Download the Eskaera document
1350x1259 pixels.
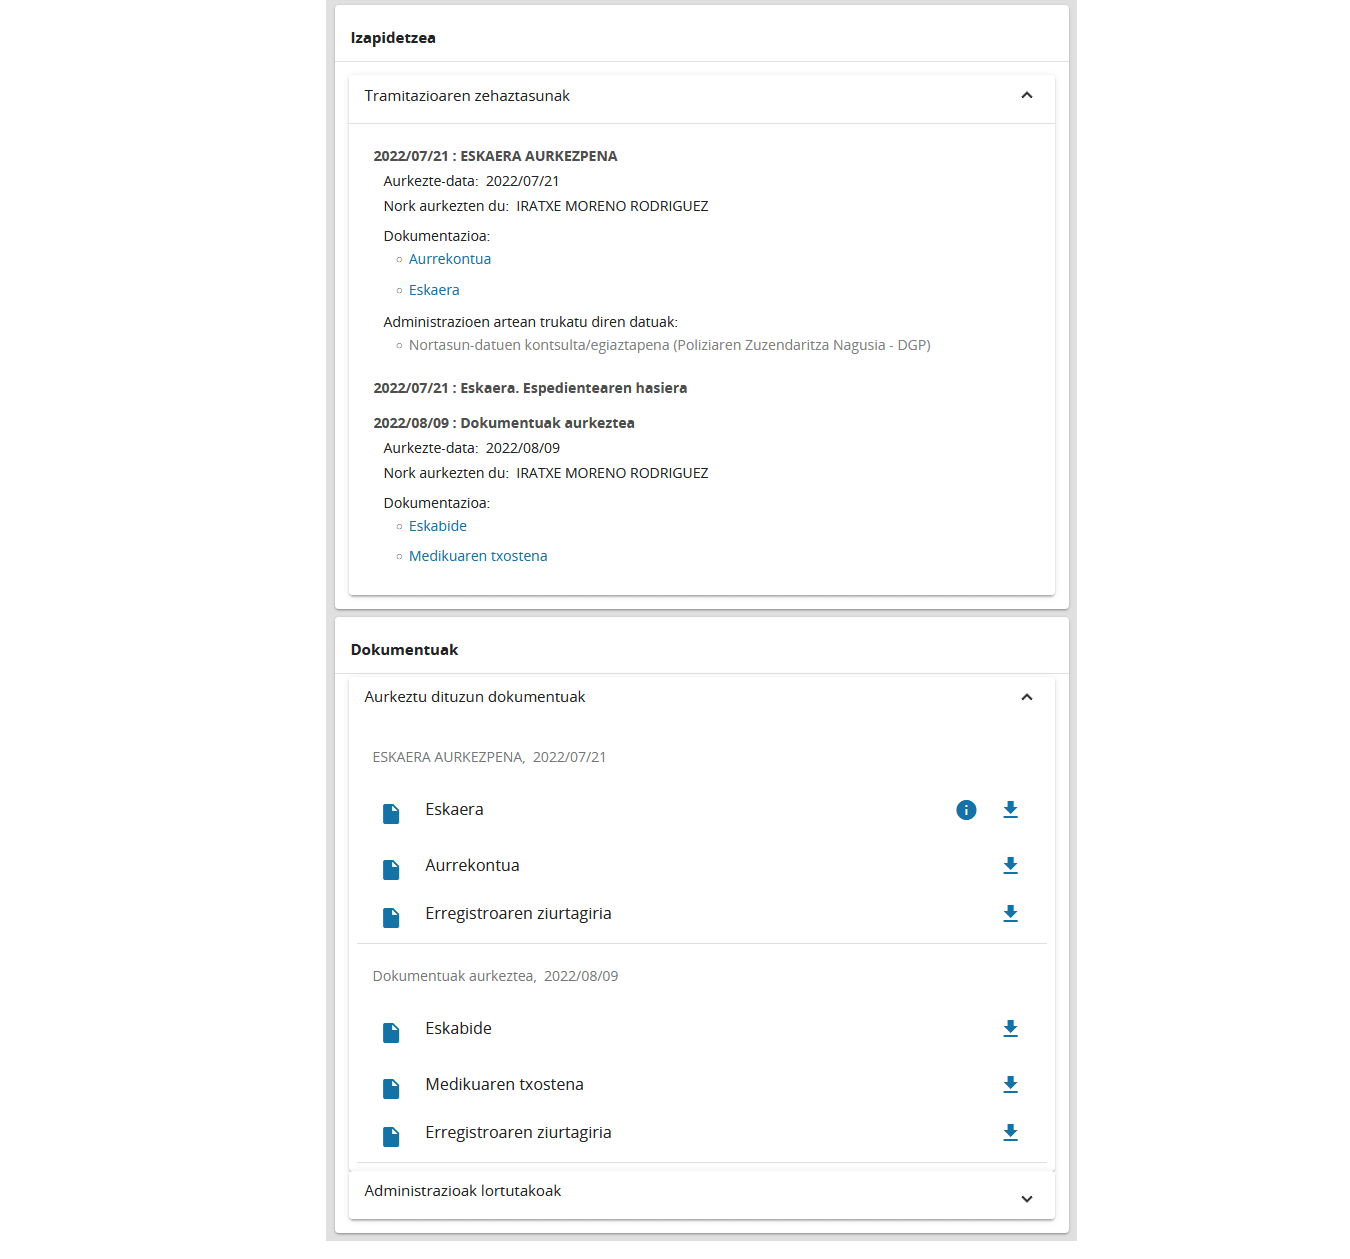coord(1010,810)
